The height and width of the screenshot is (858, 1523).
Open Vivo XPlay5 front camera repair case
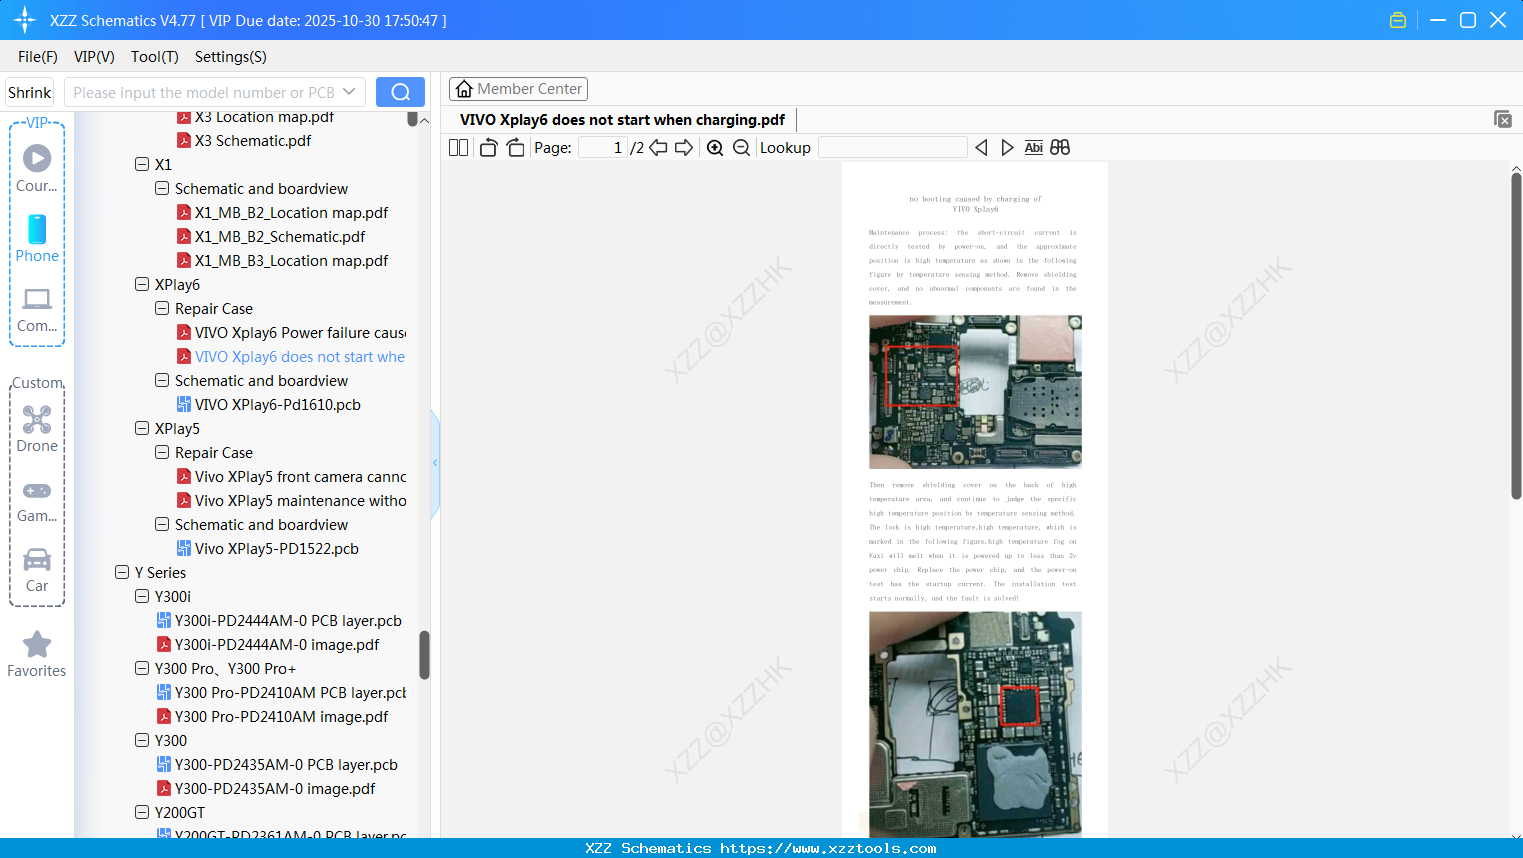coord(300,477)
